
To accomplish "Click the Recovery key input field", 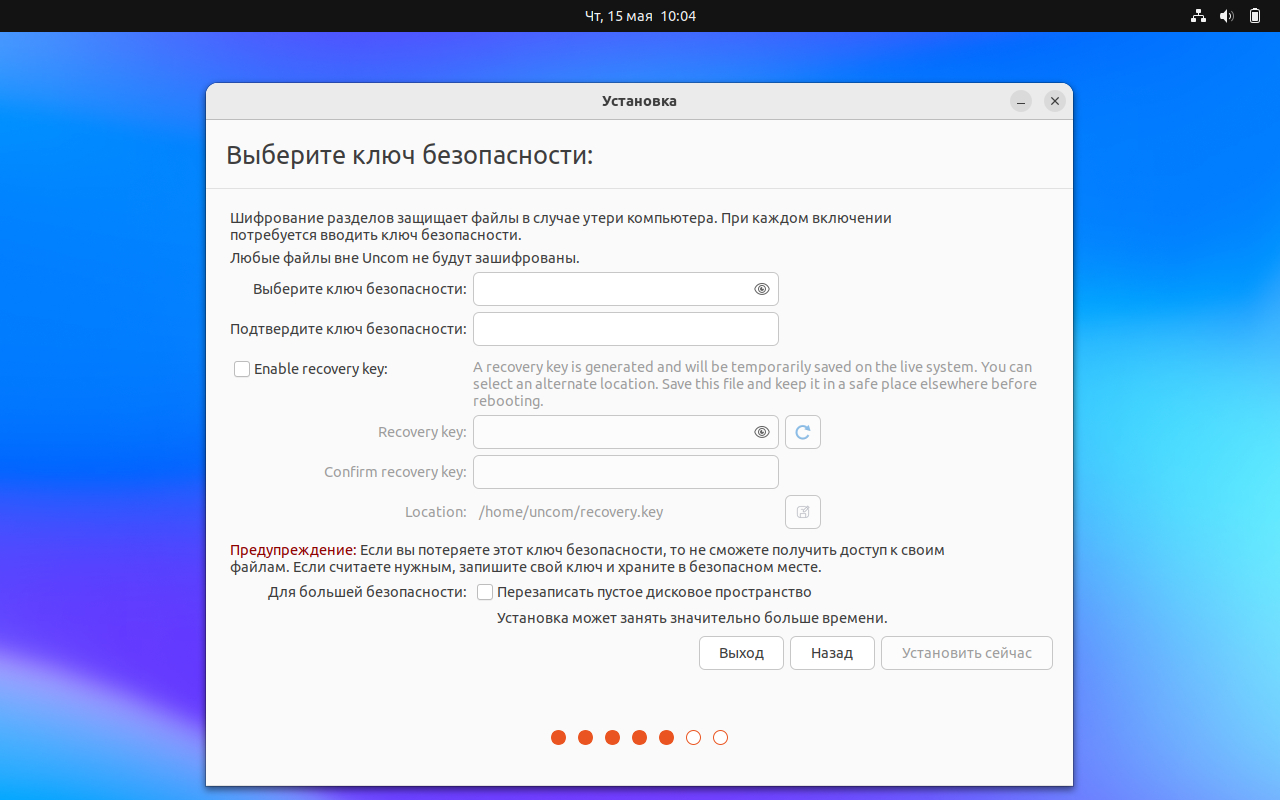I will point(626,432).
